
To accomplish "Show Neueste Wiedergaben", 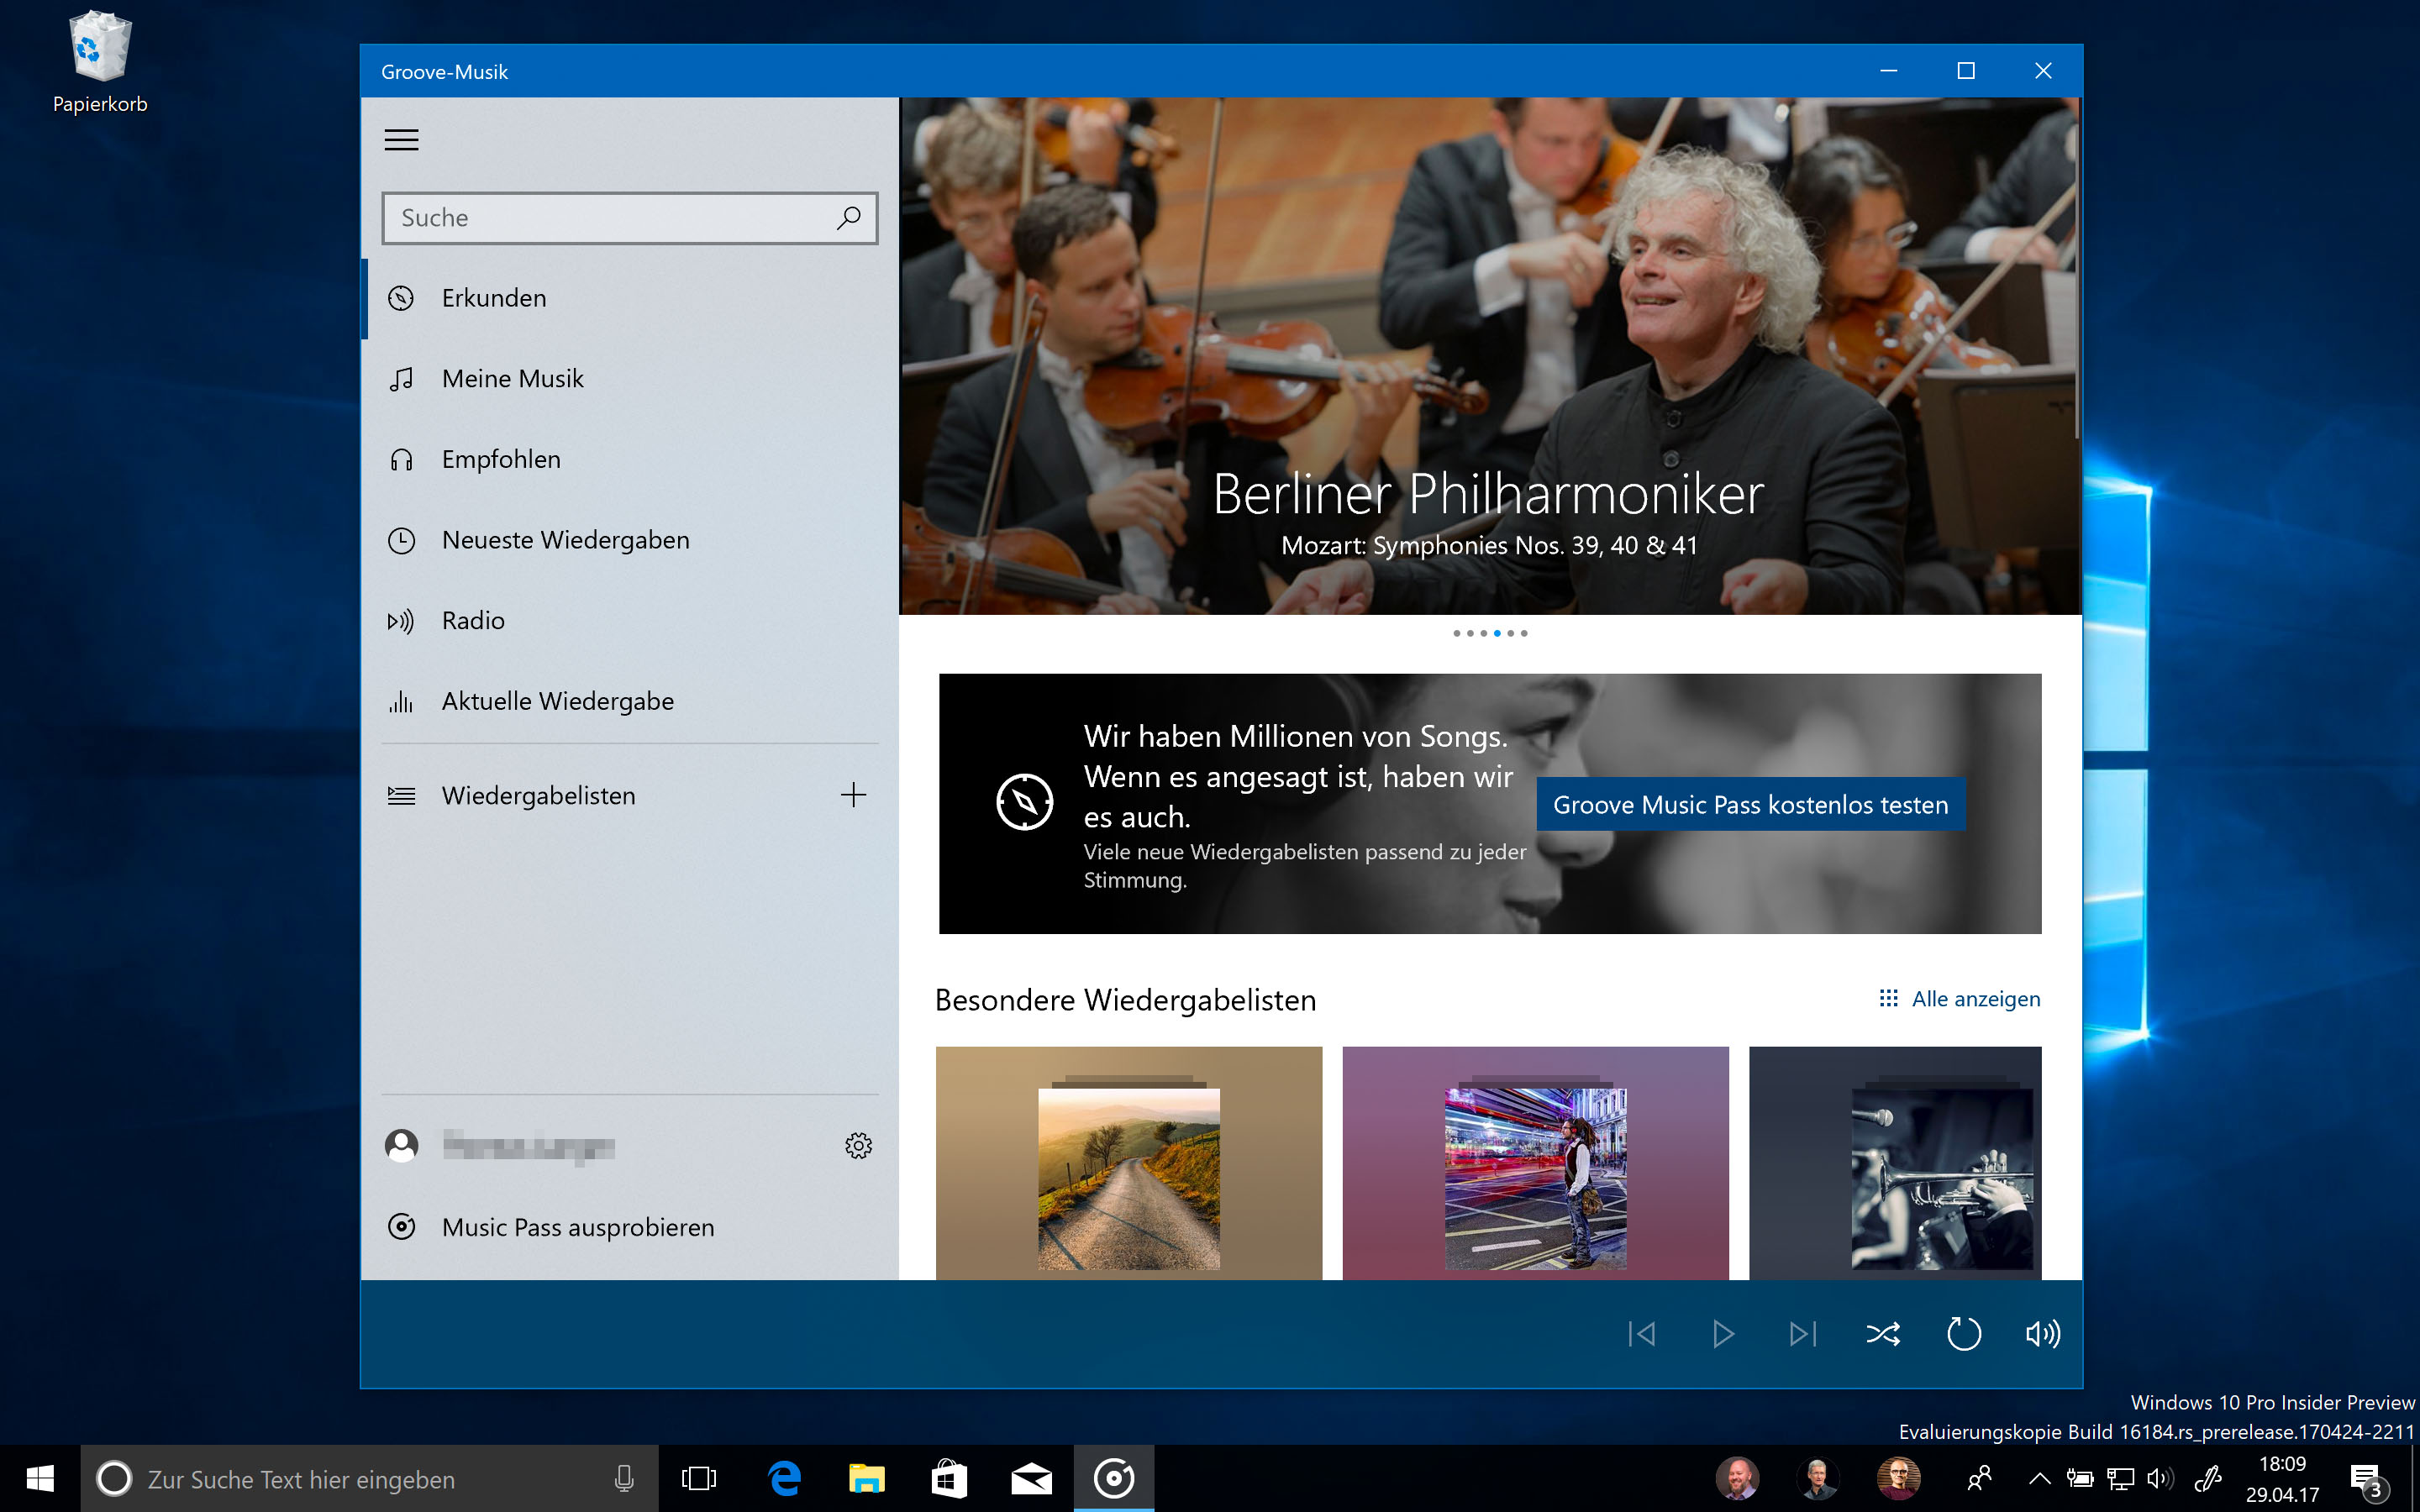I will pos(629,540).
